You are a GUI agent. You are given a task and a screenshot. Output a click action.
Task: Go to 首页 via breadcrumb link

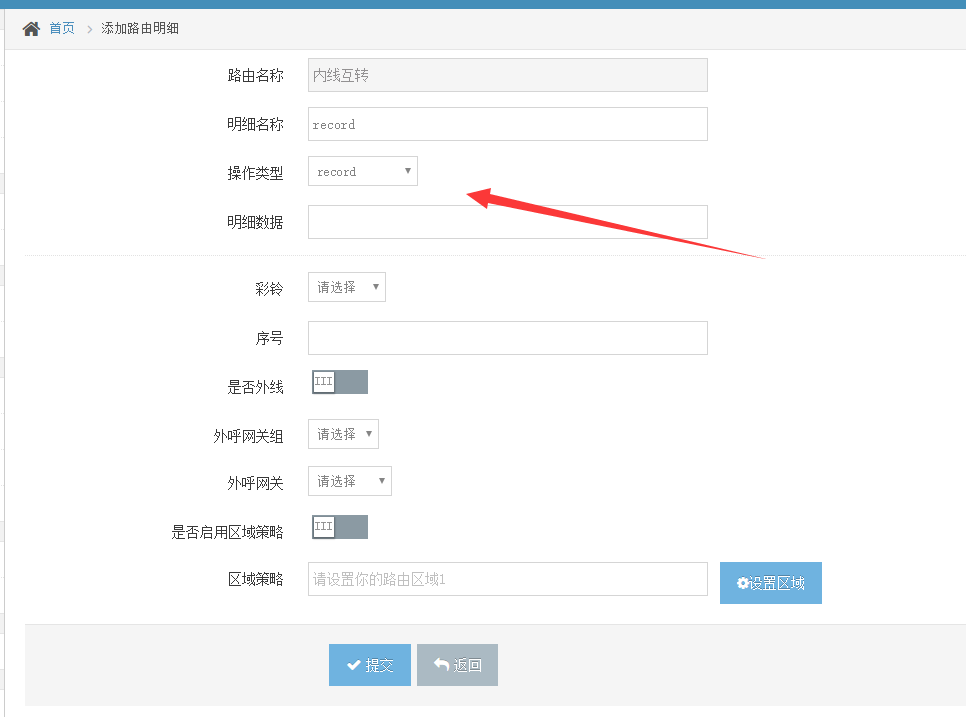[62, 28]
